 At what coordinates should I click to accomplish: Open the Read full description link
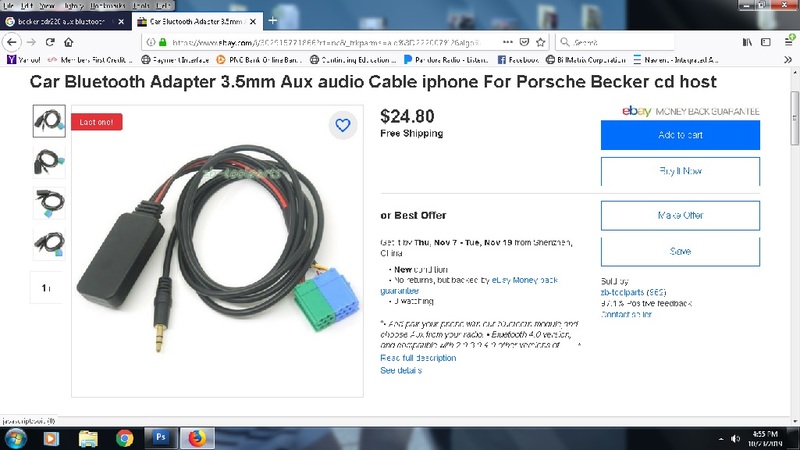point(418,358)
